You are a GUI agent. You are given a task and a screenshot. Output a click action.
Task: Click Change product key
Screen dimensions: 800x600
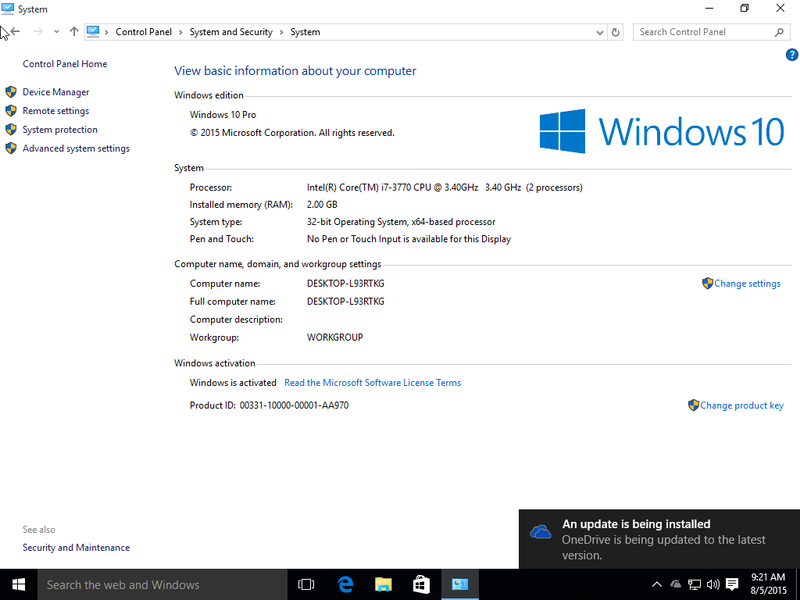pos(741,406)
